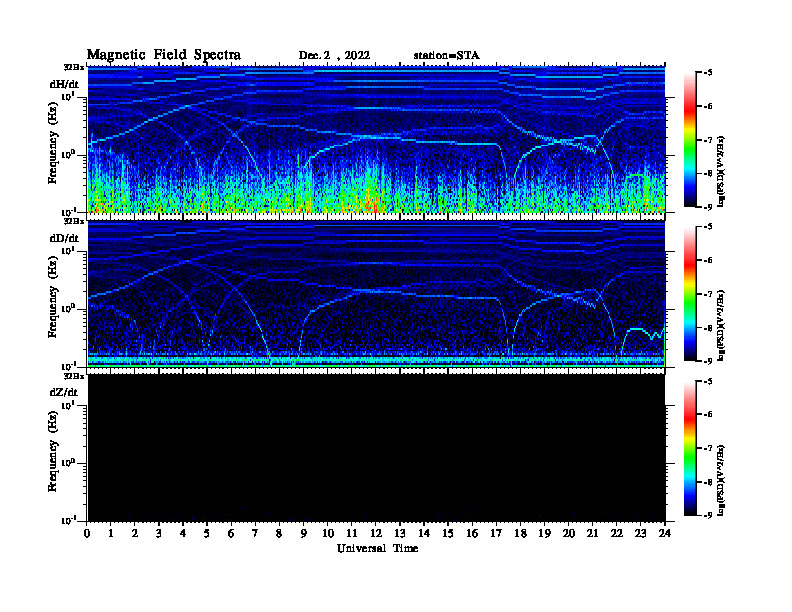The image size is (792, 612).
Task: Click hour tick label '1' on the time axis
Action: pos(111,534)
